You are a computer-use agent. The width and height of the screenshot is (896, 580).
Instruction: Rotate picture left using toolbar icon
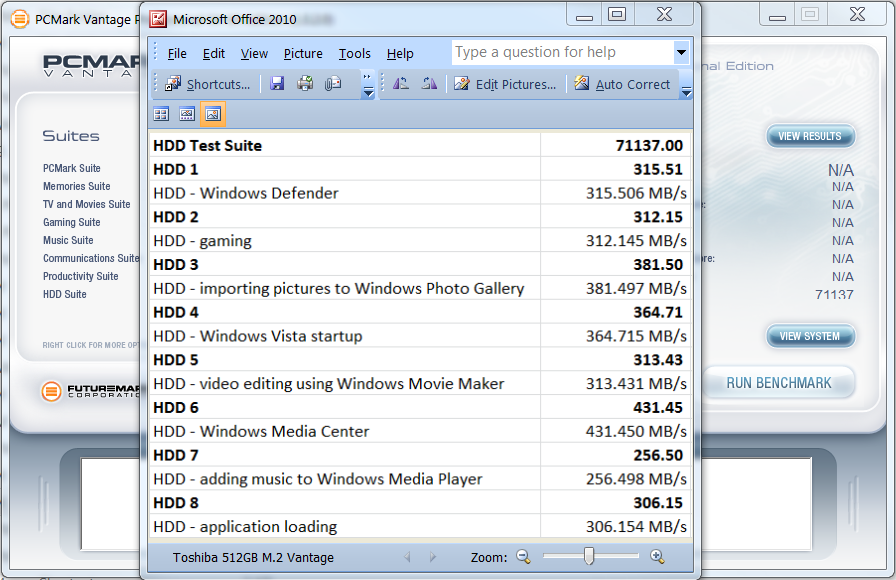point(400,84)
